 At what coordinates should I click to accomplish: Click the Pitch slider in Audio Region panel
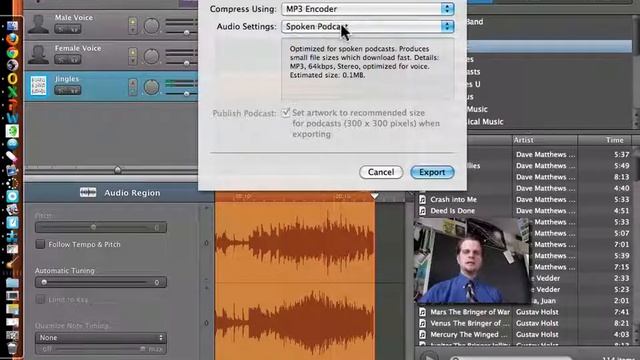(x=101, y=227)
